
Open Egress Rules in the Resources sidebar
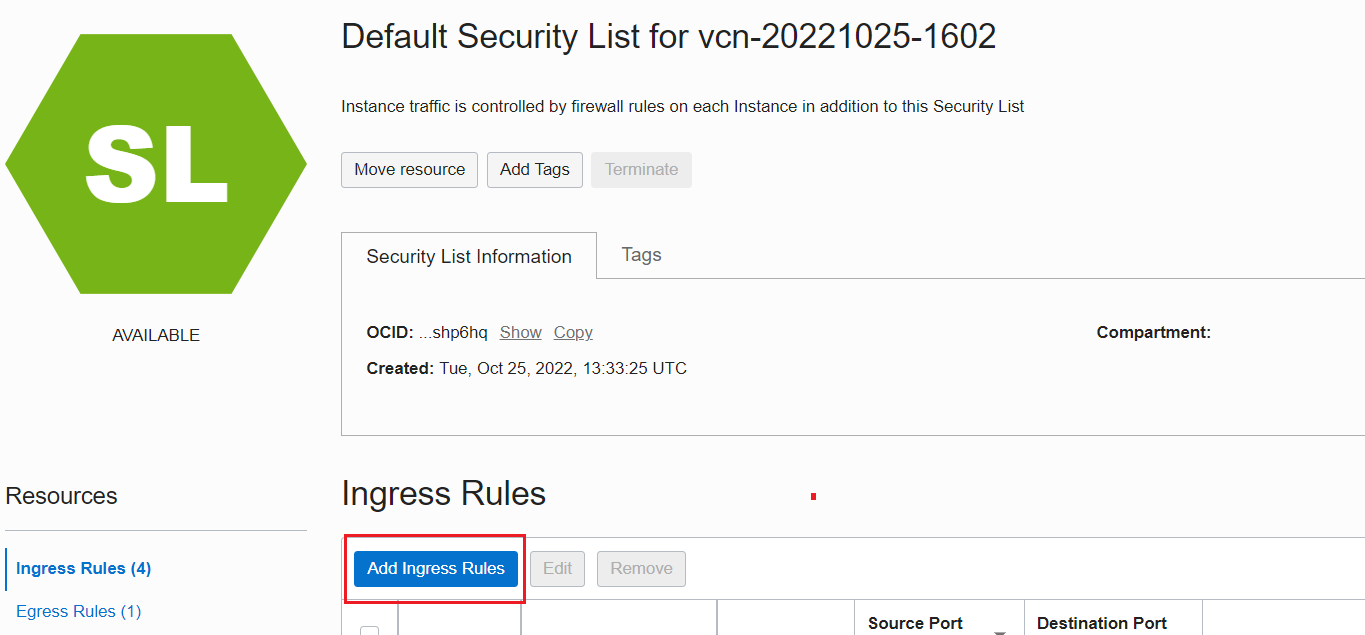pyautogui.click(x=79, y=611)
